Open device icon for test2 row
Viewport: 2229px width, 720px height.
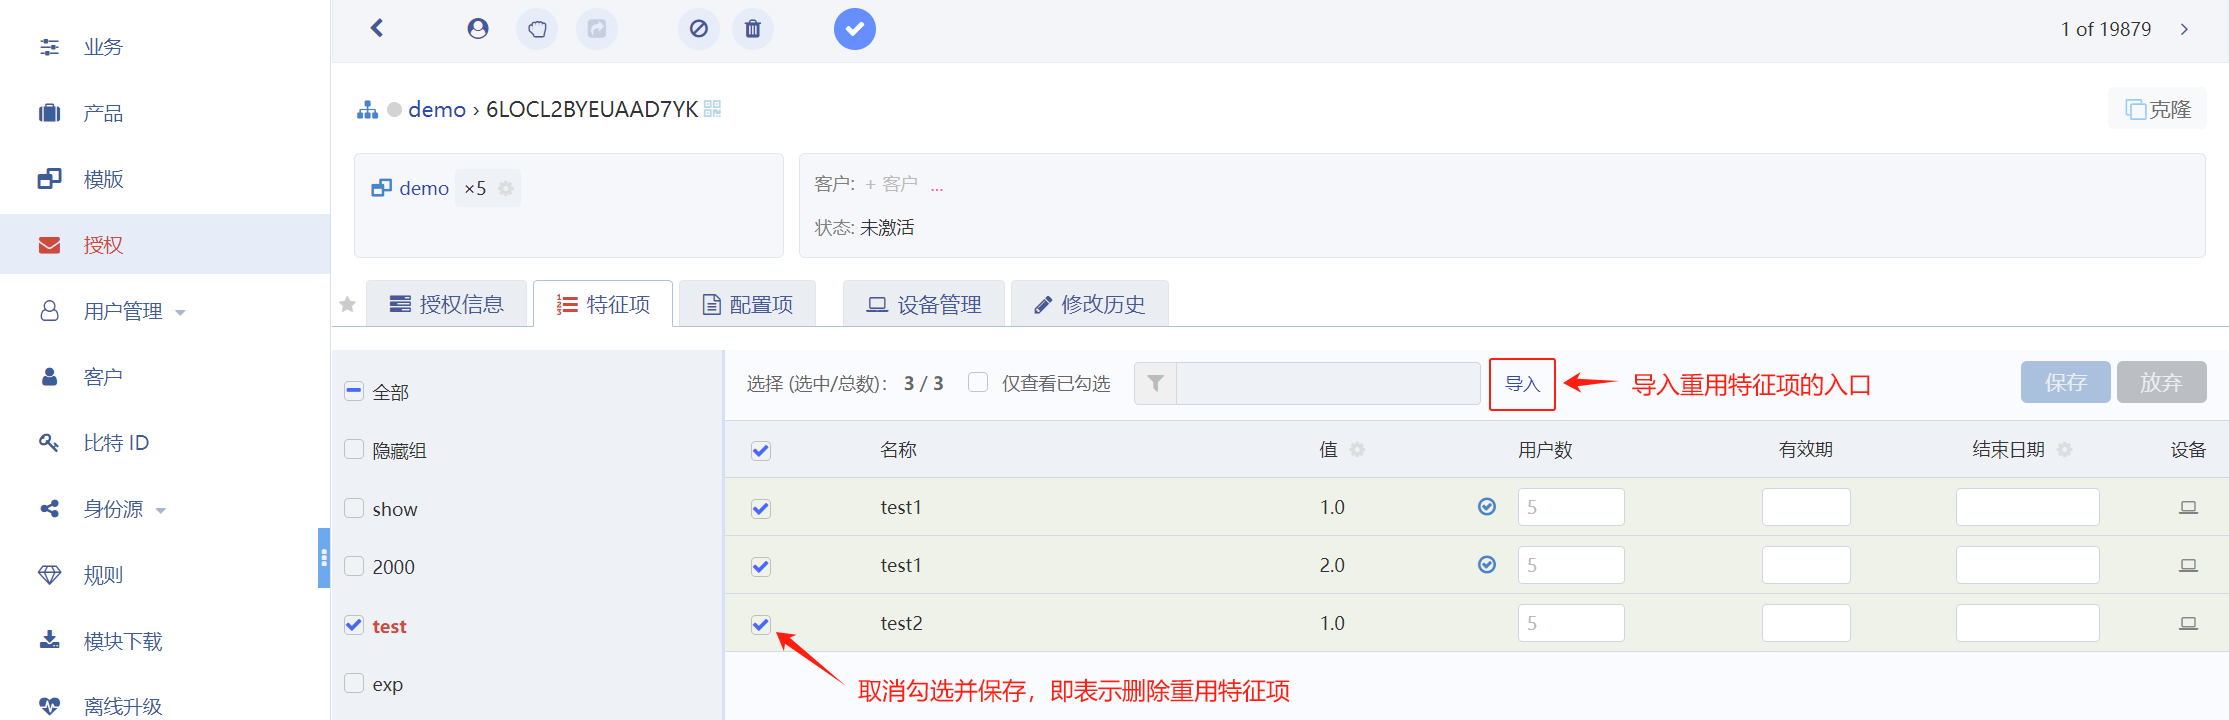[2188, 623]
